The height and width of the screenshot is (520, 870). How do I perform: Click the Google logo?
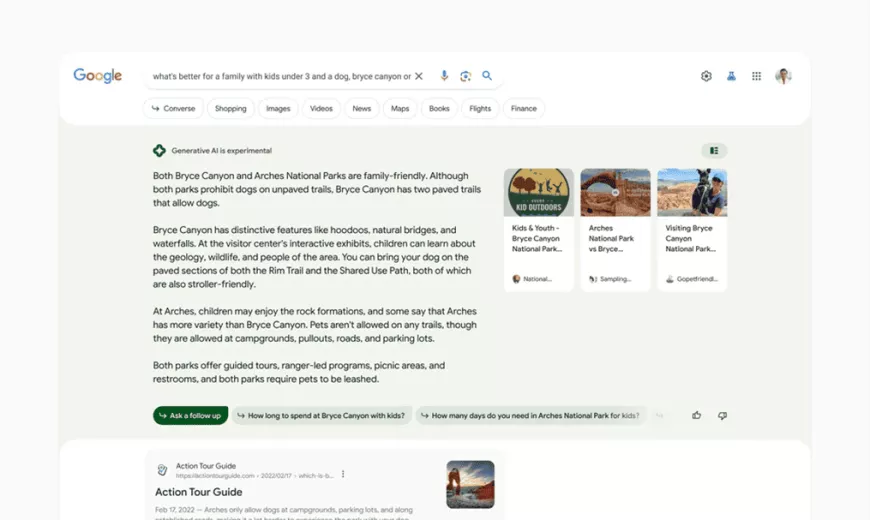click(x=98, y=75)
